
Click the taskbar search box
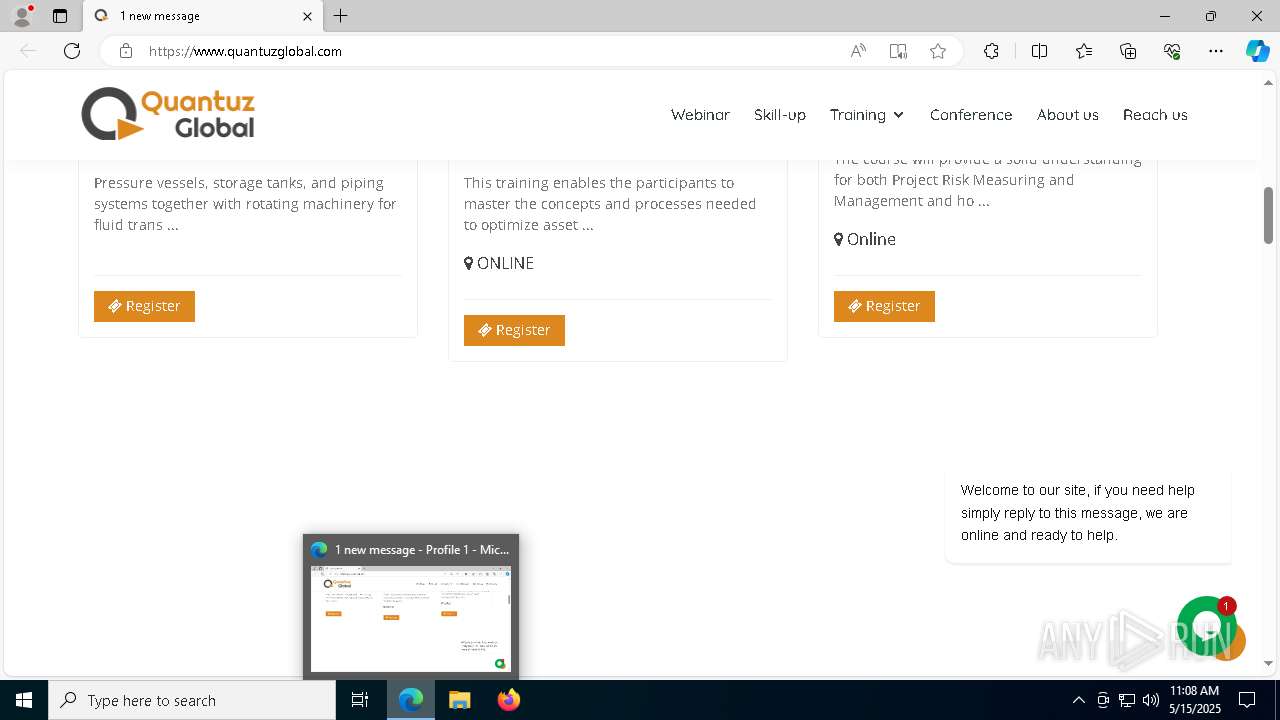coord(192,700)
